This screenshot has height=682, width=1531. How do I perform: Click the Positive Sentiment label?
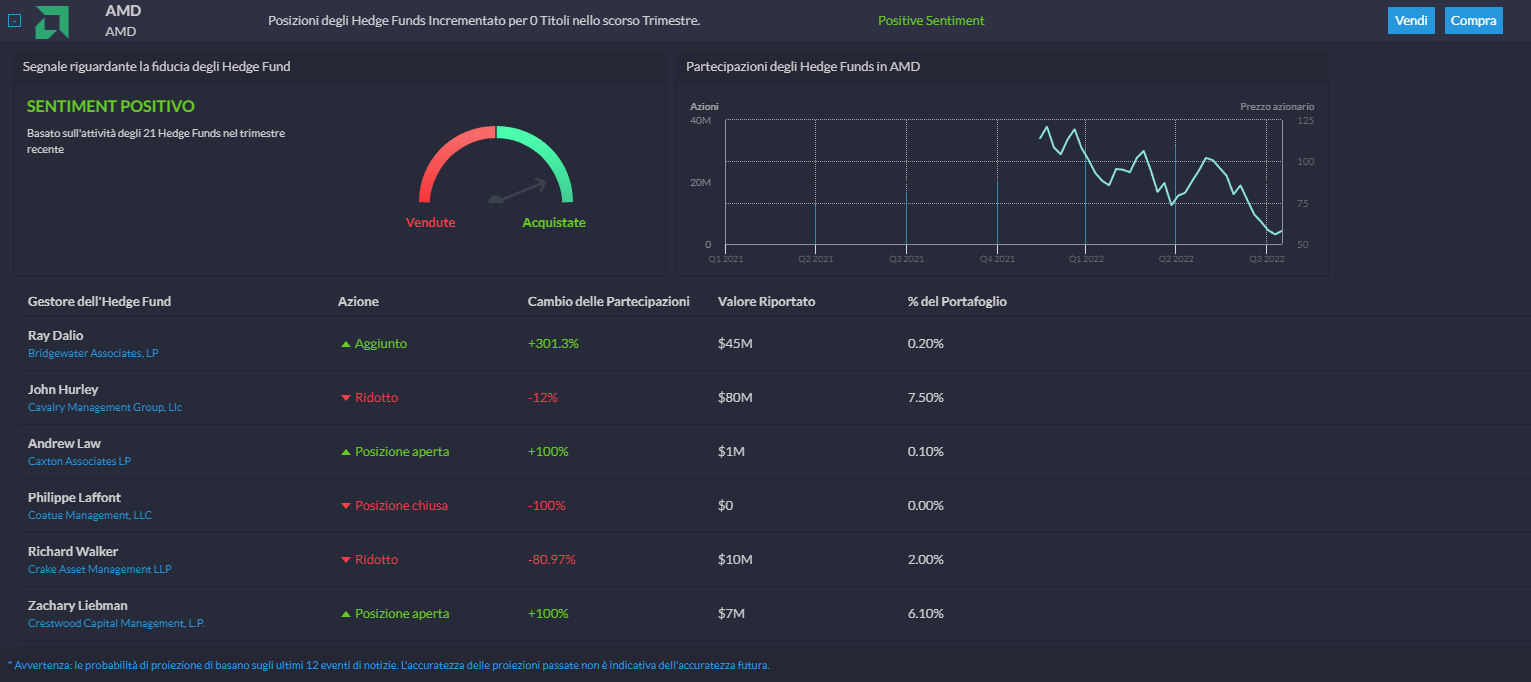tap(930, 21)
